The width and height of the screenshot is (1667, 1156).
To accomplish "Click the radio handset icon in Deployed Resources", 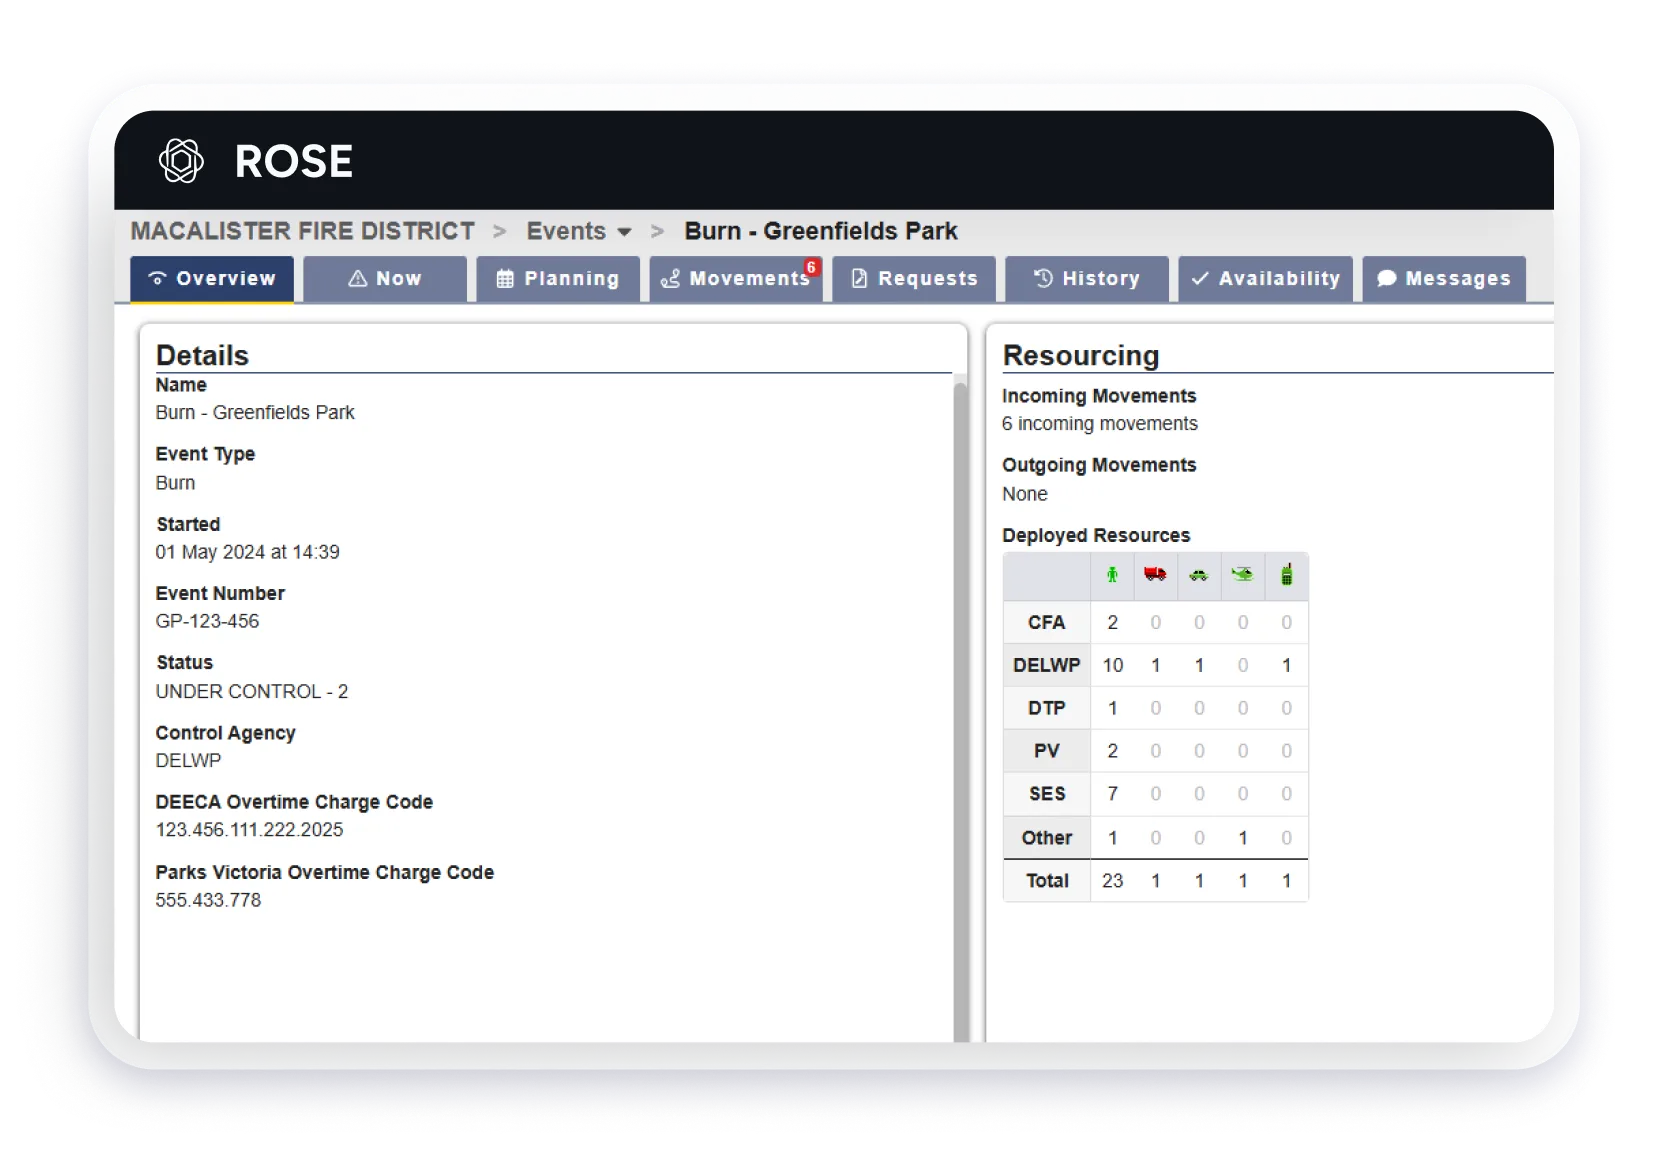I will click(x=1286, y=575).
